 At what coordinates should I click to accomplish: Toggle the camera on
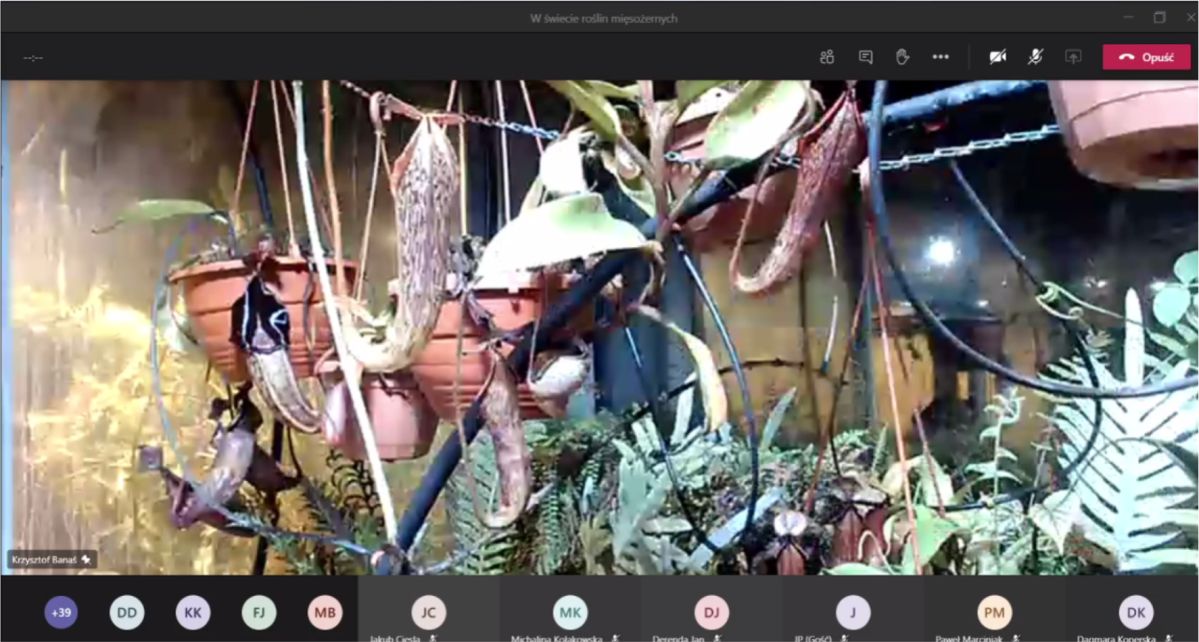997,57
